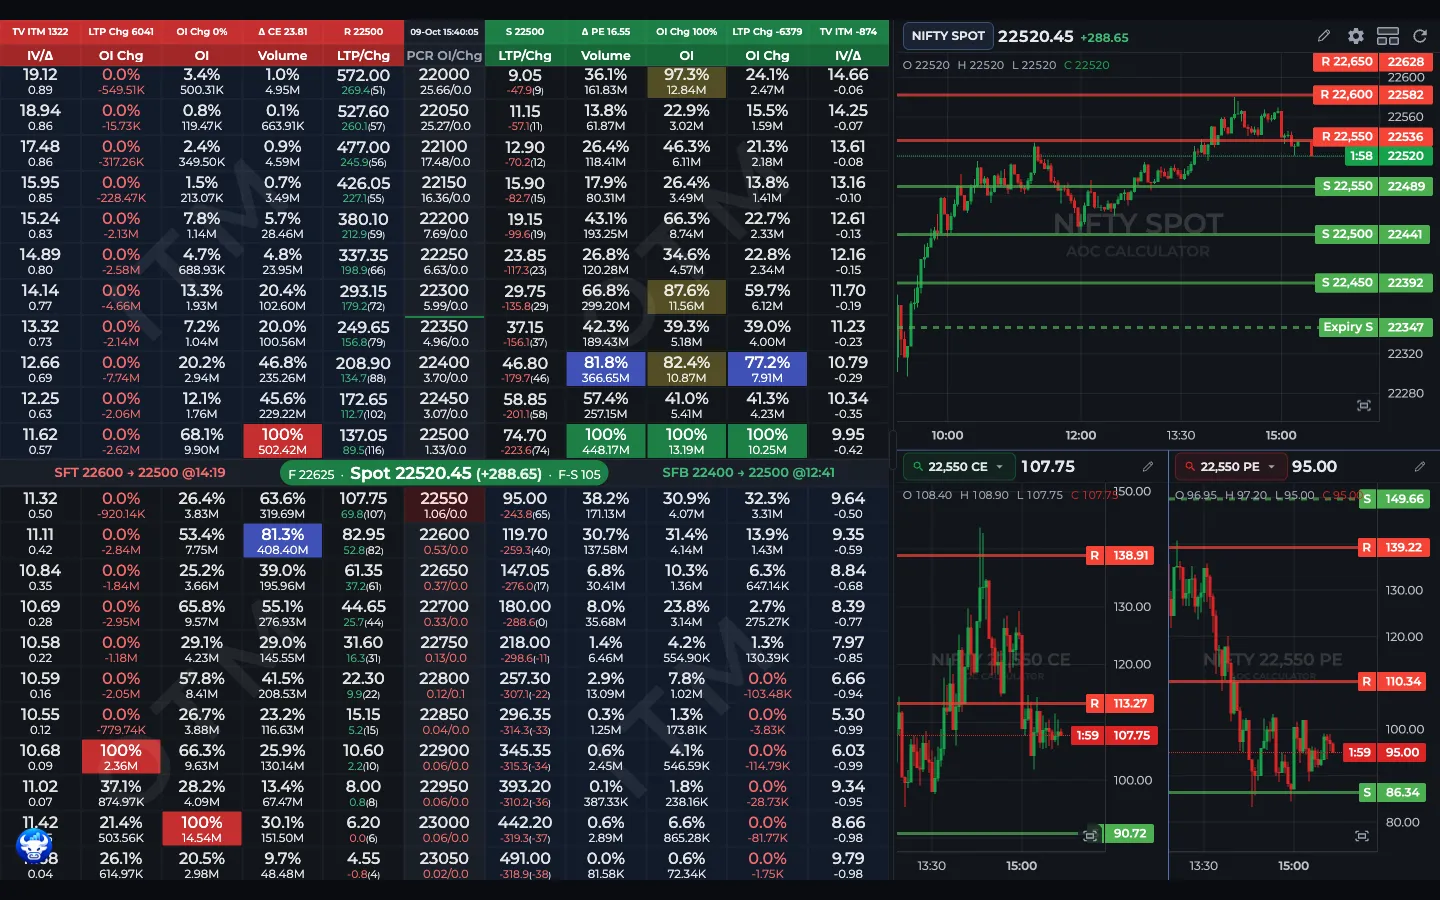The width and height of the screenshot is (1440, 900).
Task: Select the 22800 strike row cell
Action: click(444, 686)
